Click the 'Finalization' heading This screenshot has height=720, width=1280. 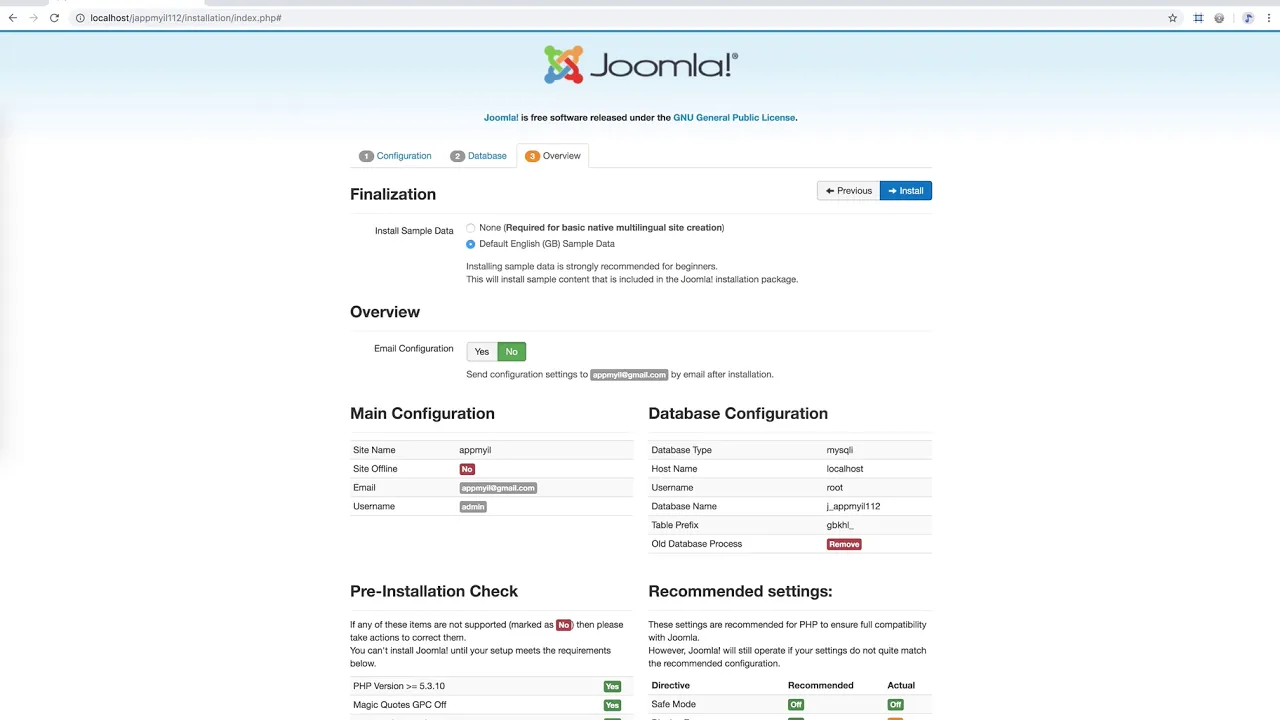393,194
